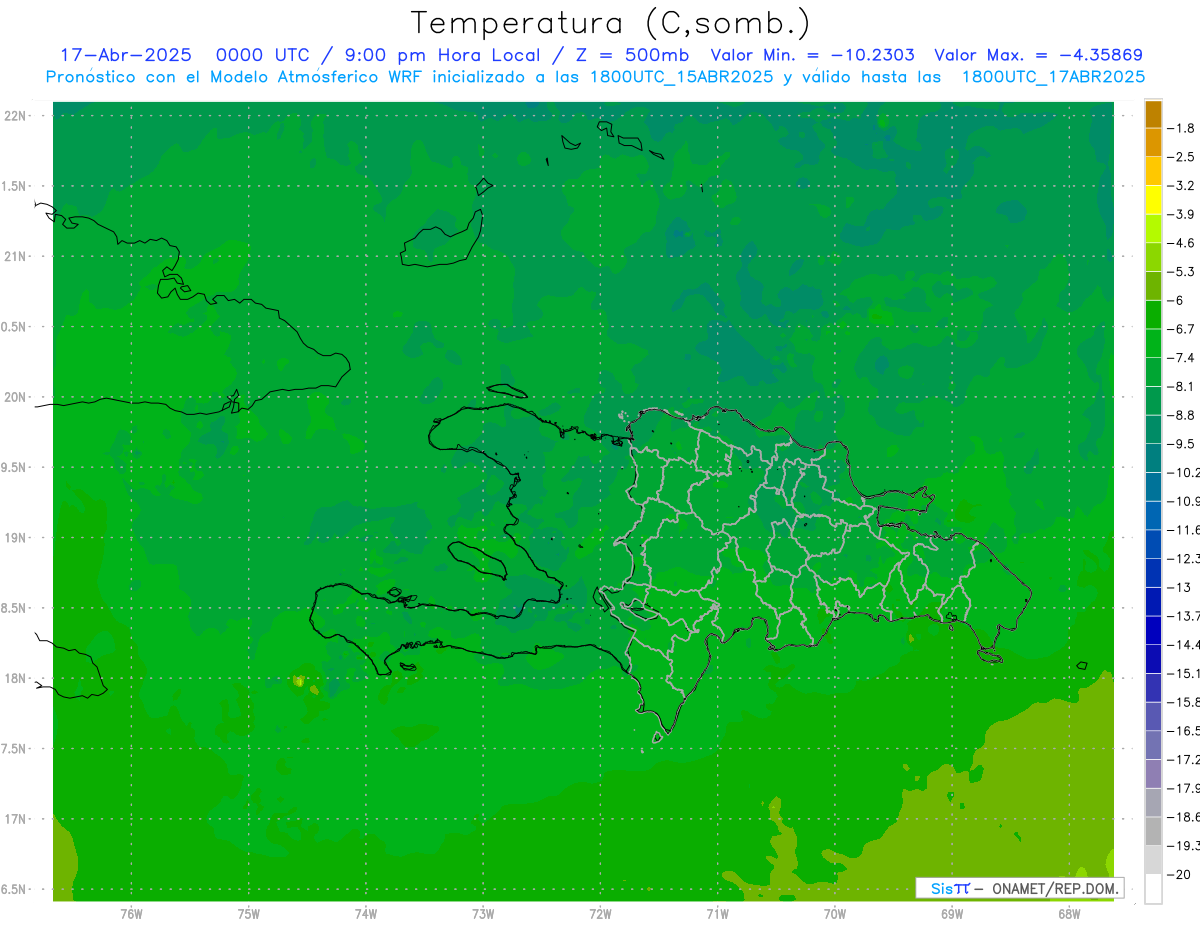The width and height of the screenshot is (1200, 927).
Task: Click the '75W' longitude axis label
Action: [248, 914]
